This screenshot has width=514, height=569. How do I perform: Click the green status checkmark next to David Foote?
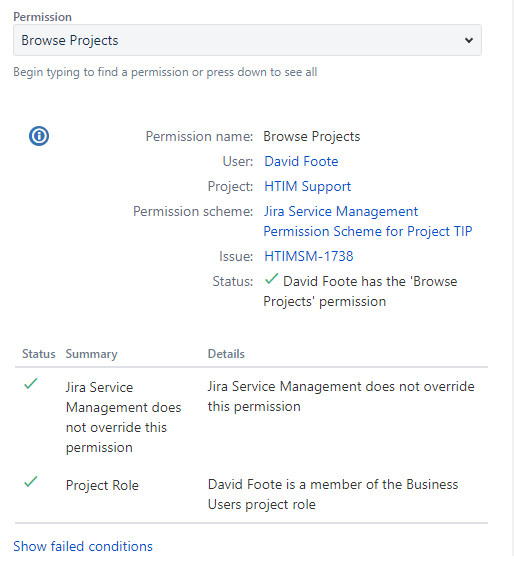[x=271, y=279]
